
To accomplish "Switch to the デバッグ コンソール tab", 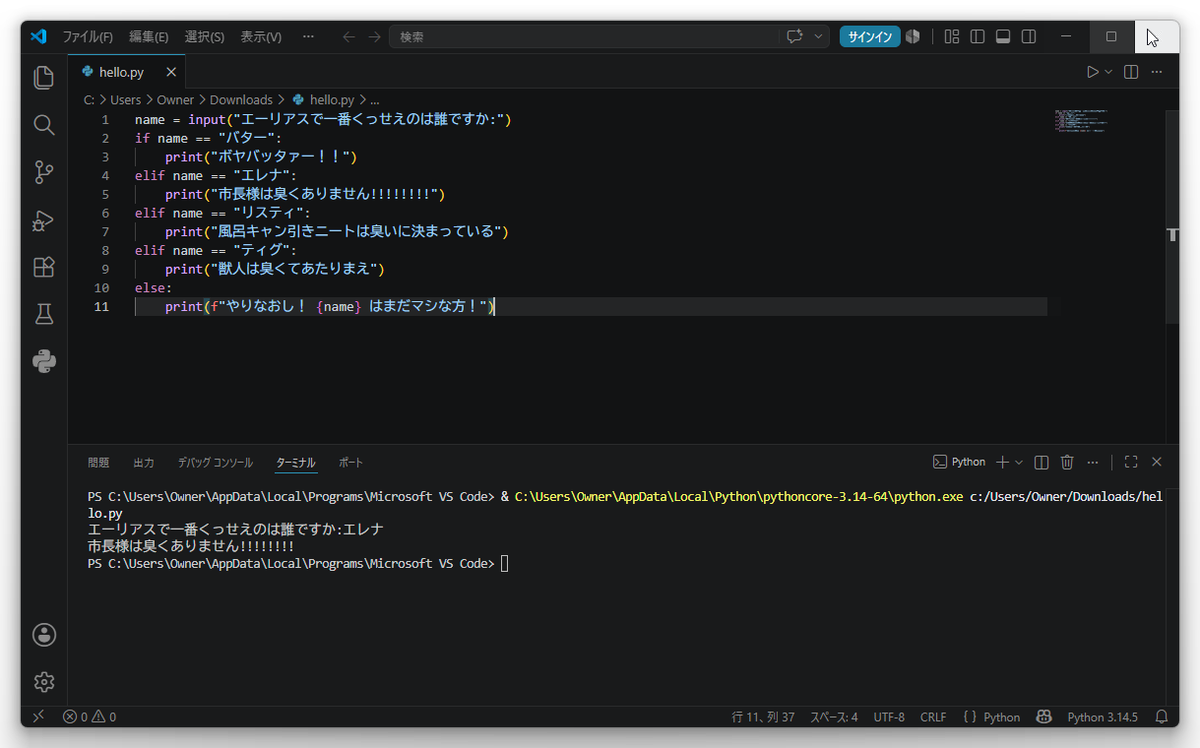I will [215, 462].
